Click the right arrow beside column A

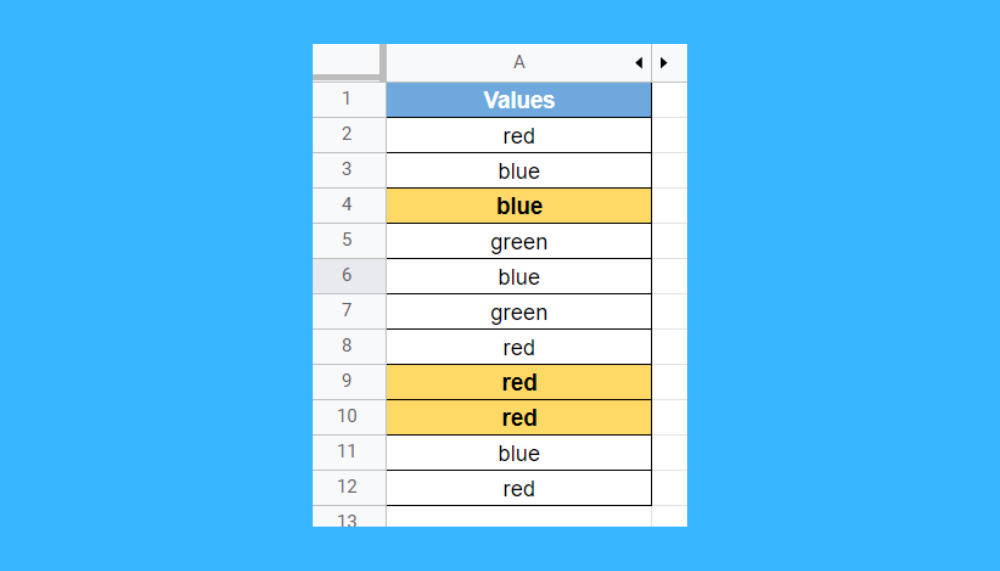point(663,63)
